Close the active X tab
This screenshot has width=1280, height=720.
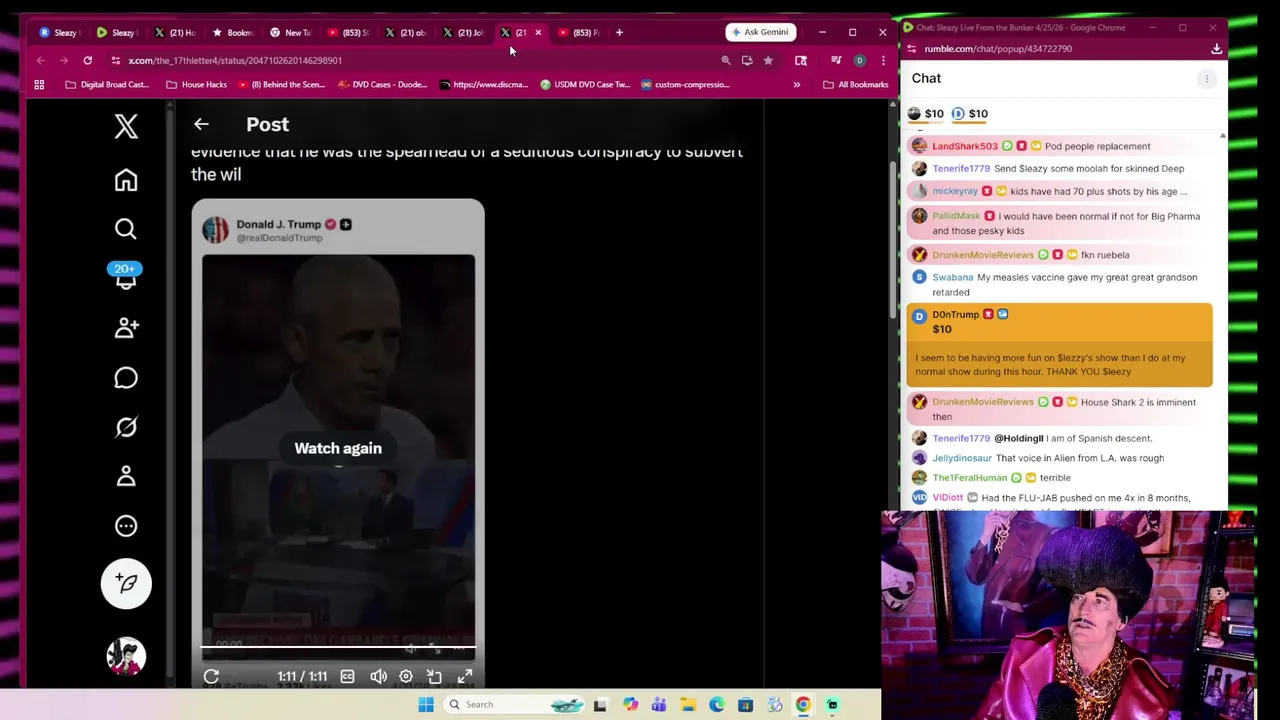[x=538, y=32]
